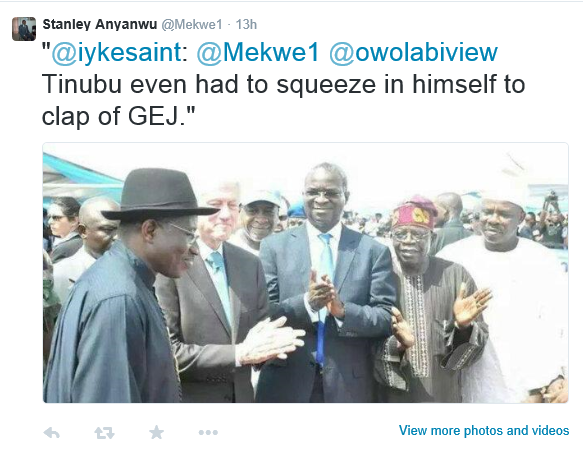Click the Stanley Anyanwu display name
This screenshot has width=583, height=452.
[100, 24]
